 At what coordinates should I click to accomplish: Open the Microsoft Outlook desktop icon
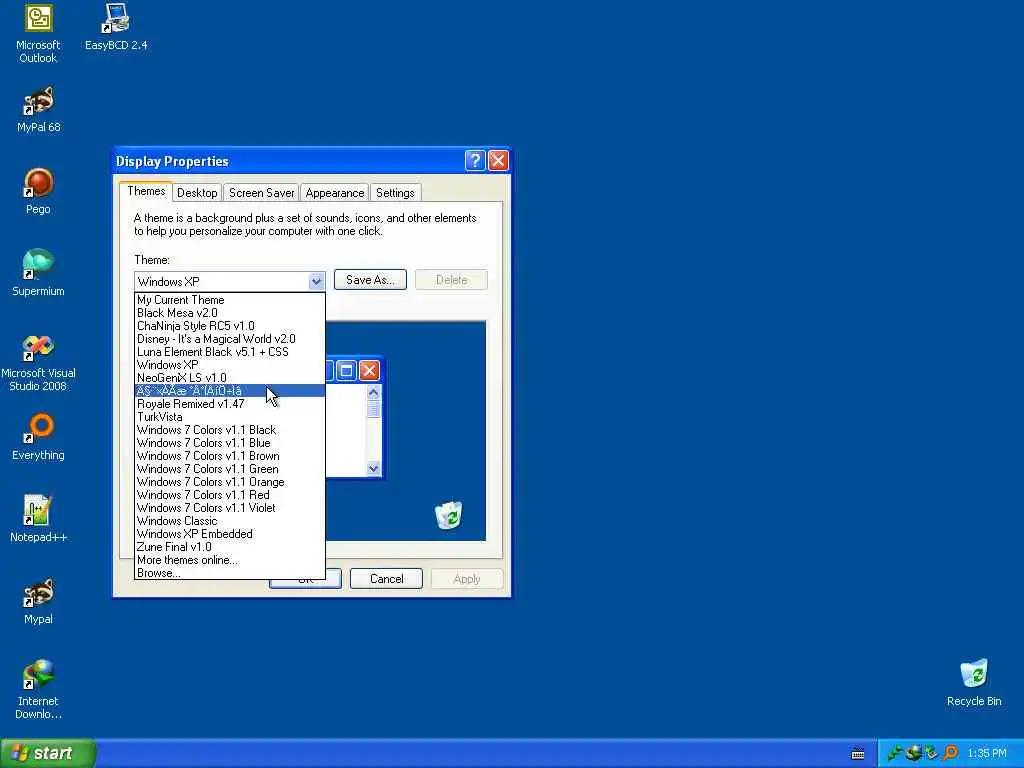click(38, 34)
